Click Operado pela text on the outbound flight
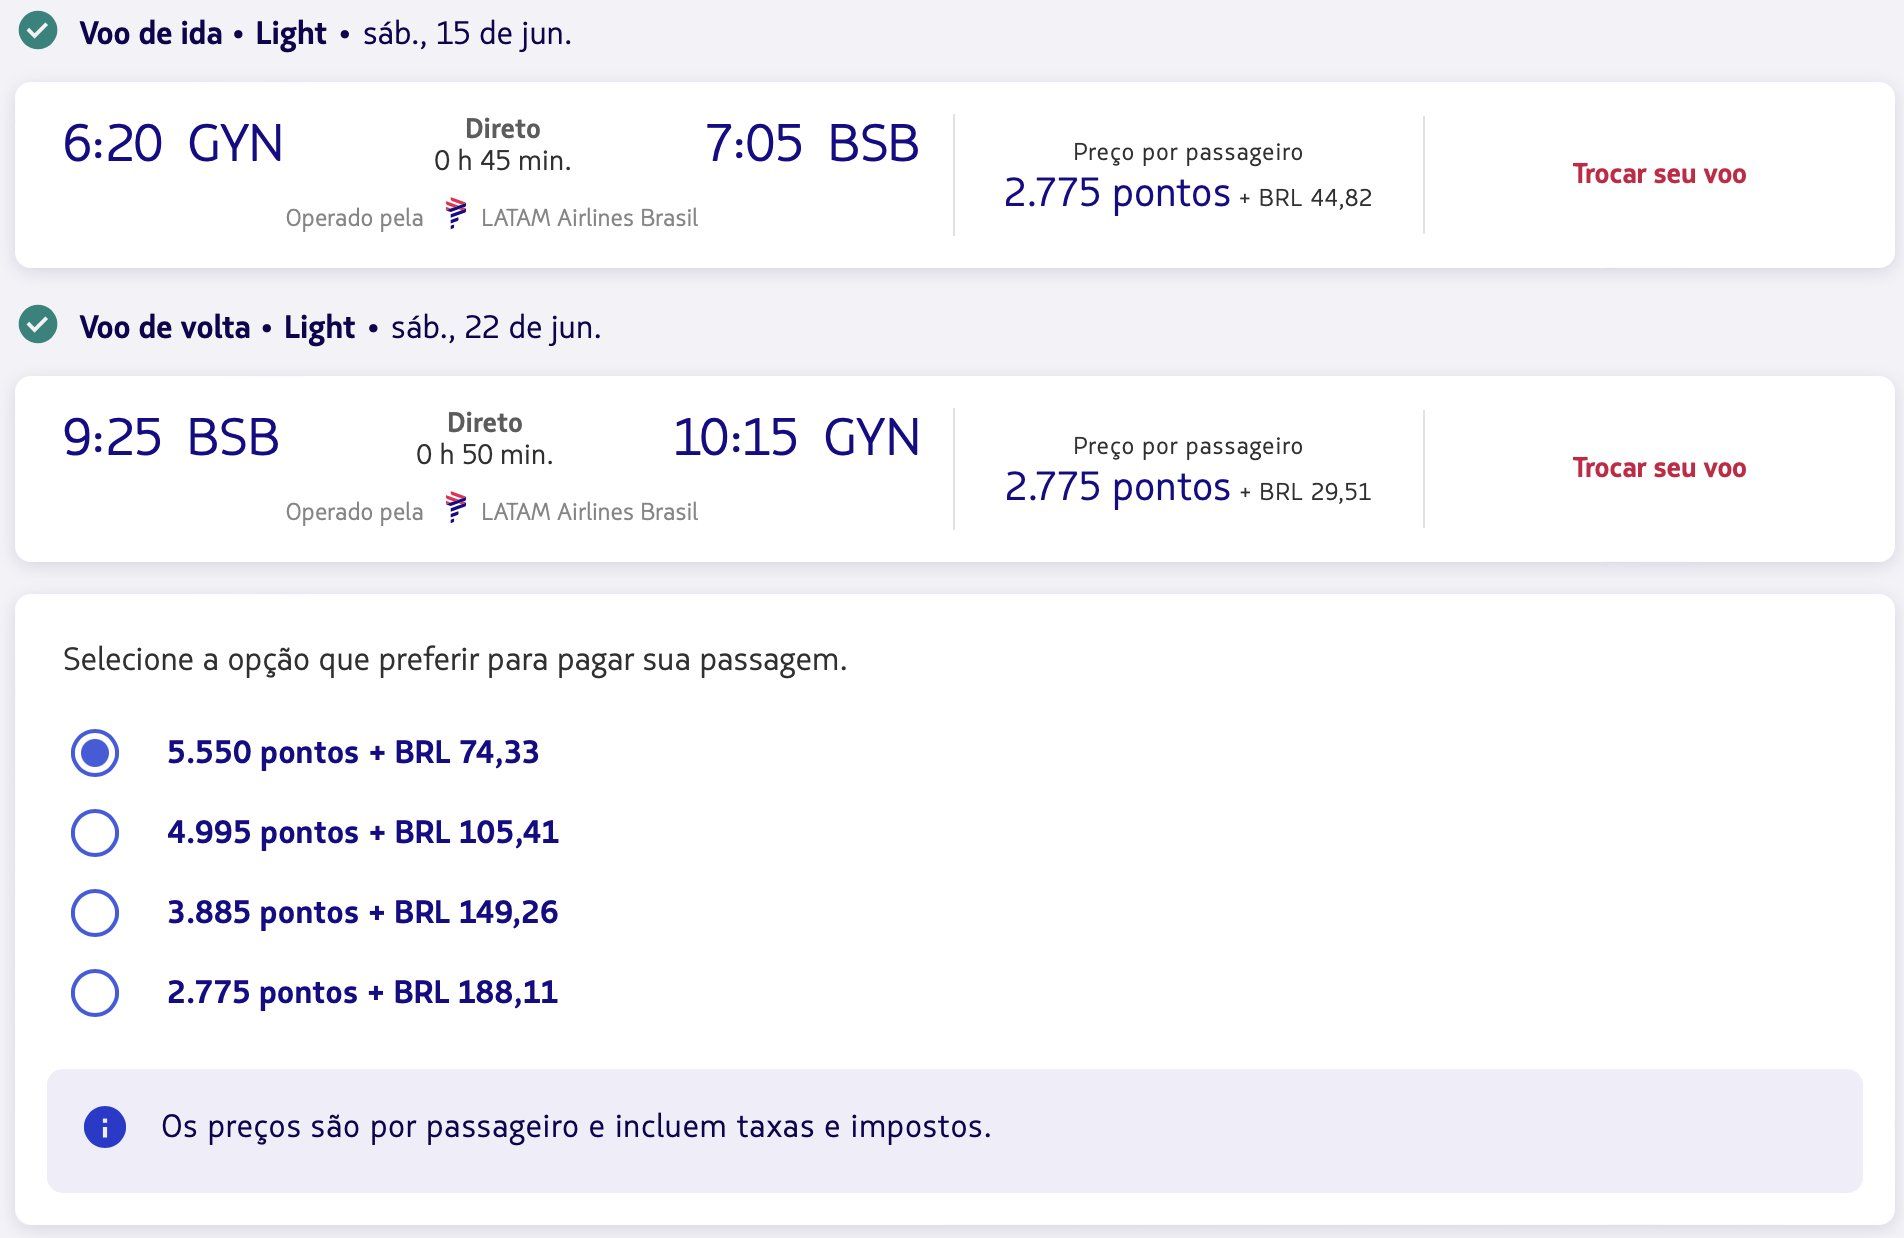1904x1238 pixels. click(x=354, y=218)
